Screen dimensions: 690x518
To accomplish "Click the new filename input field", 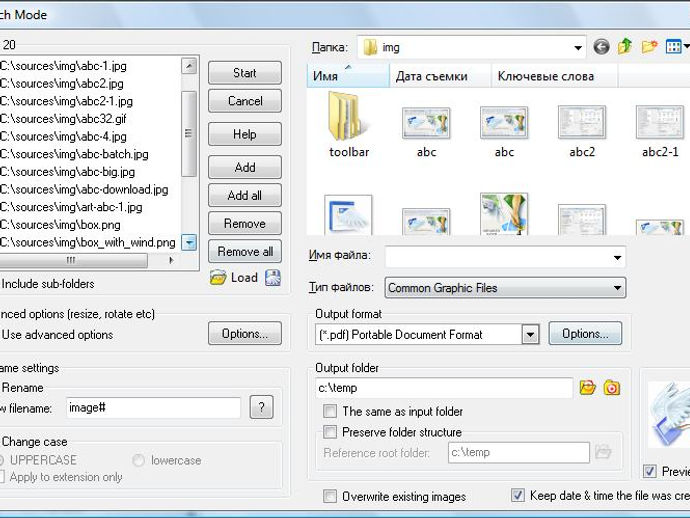I will tap(154, 408).
